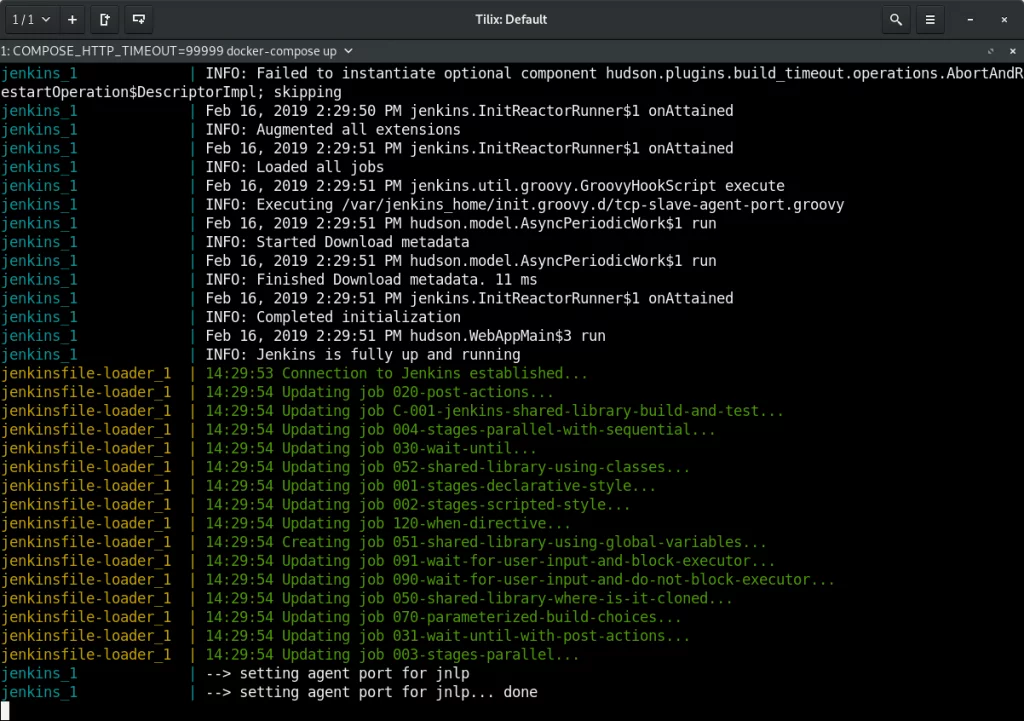This screenshot has width=1024, height=721.
Task: Maximize the terminal pane icon
Action: pyautogui.click(x=991, y=51)
